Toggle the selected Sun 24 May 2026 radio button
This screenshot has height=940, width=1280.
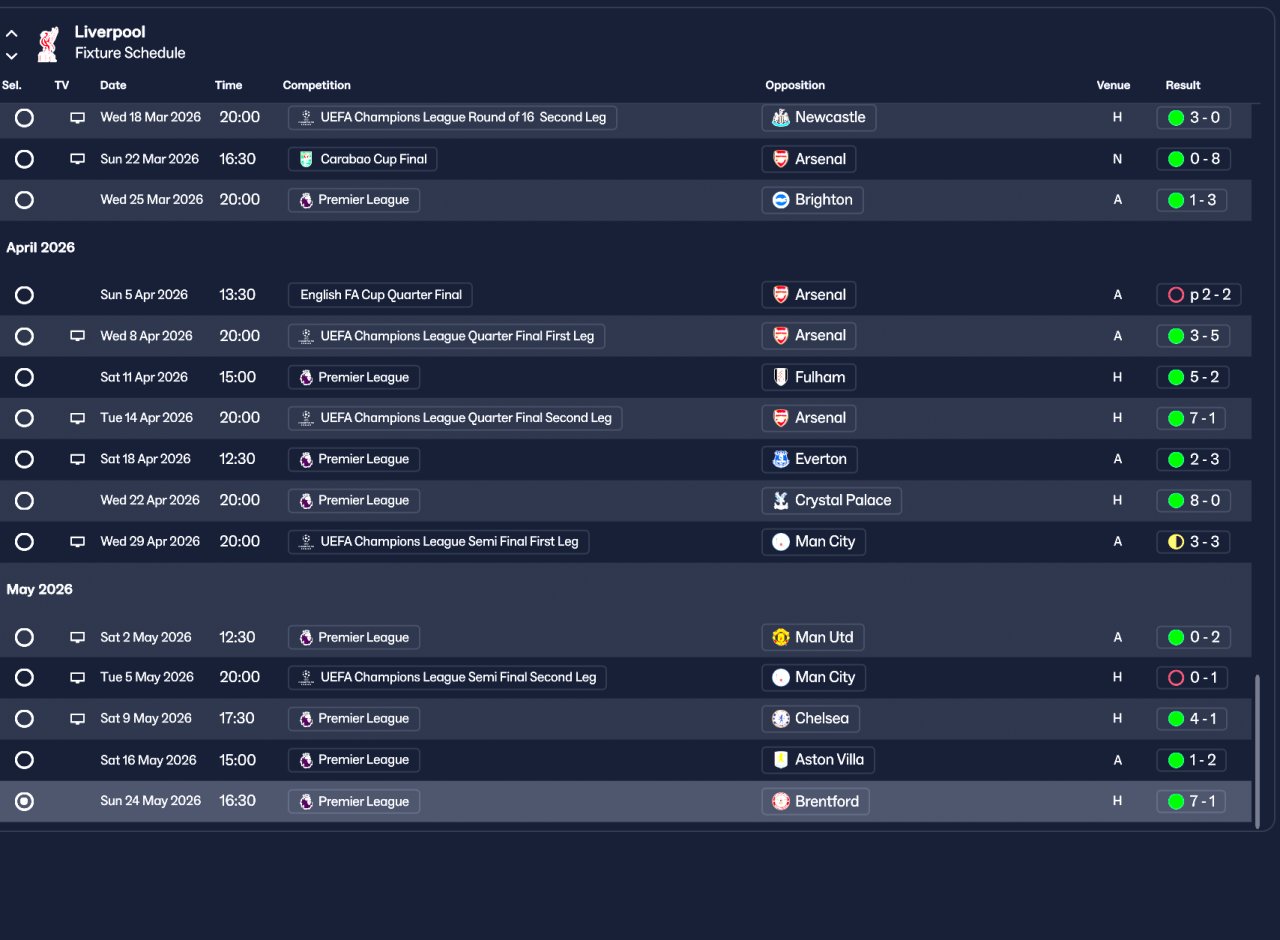click(24, 801)
